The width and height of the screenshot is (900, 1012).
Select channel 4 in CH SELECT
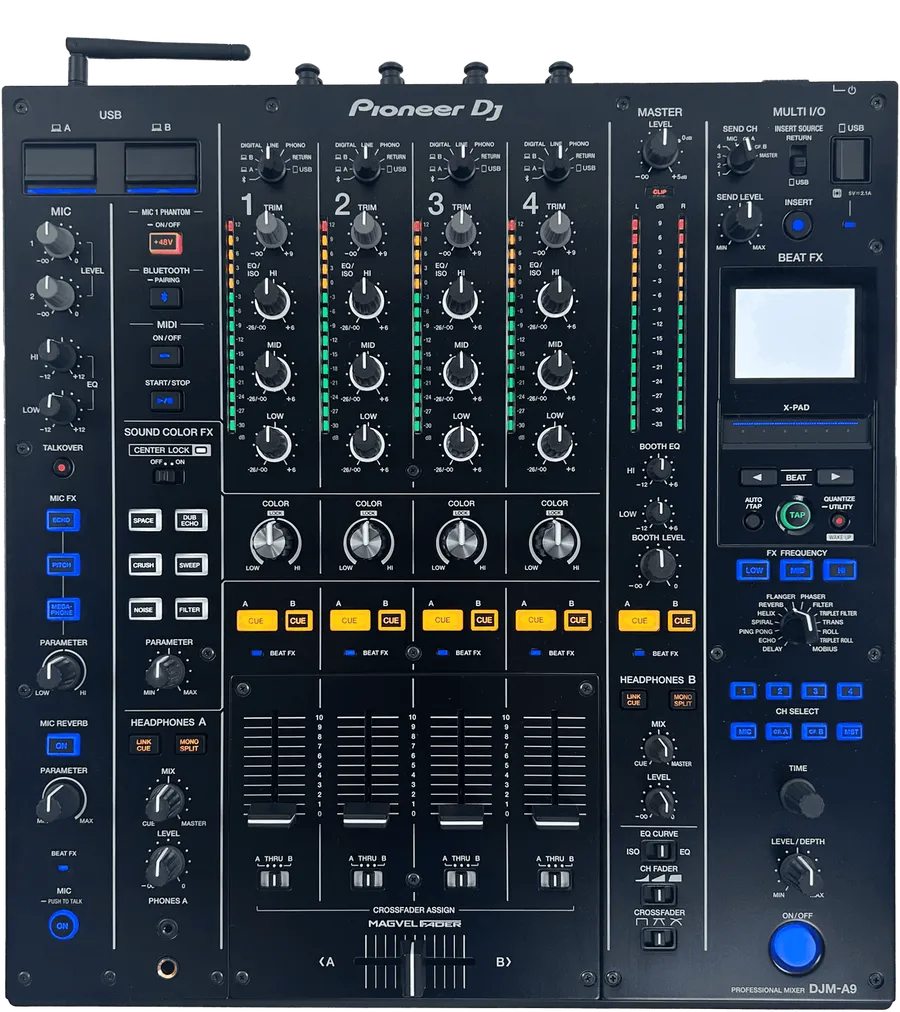[x=850, y=691]
